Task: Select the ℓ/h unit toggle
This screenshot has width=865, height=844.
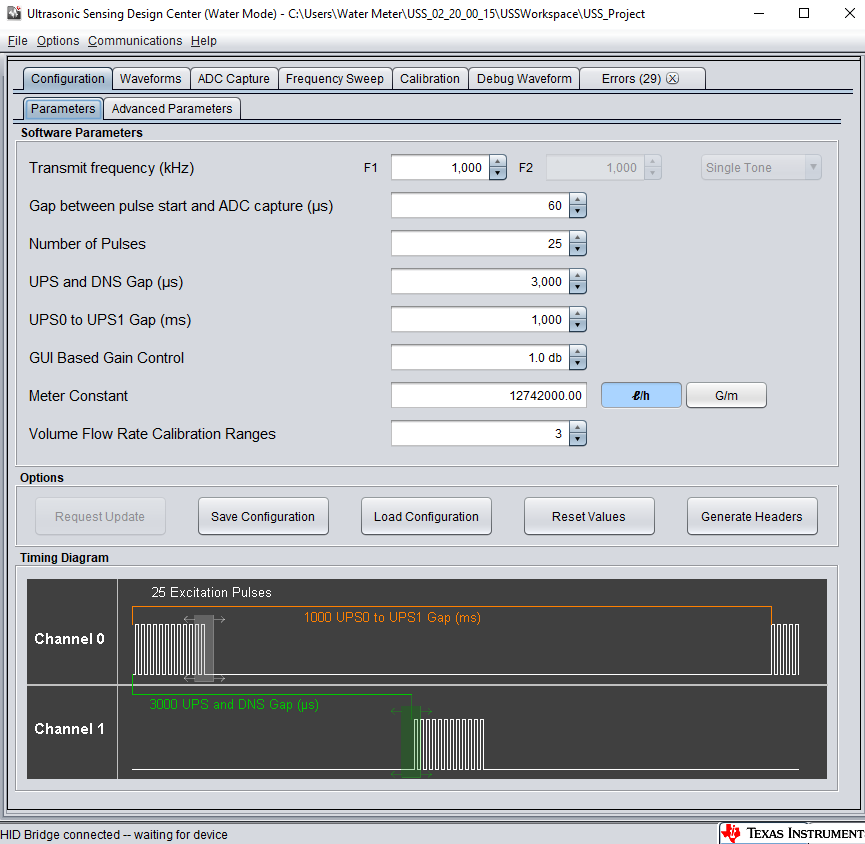Action: pyautogui.click(x=641, y=396)
